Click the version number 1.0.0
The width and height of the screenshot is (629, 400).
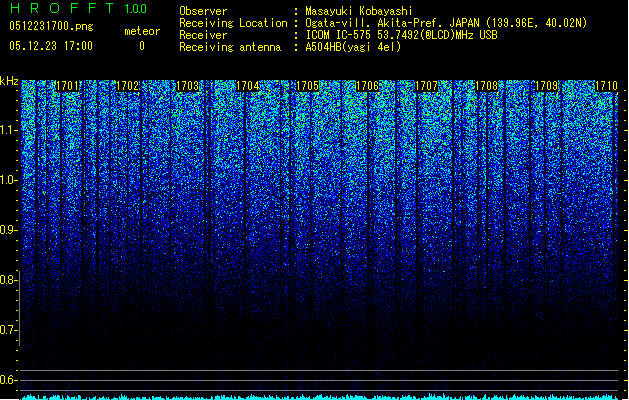click(x=135, y=8)
